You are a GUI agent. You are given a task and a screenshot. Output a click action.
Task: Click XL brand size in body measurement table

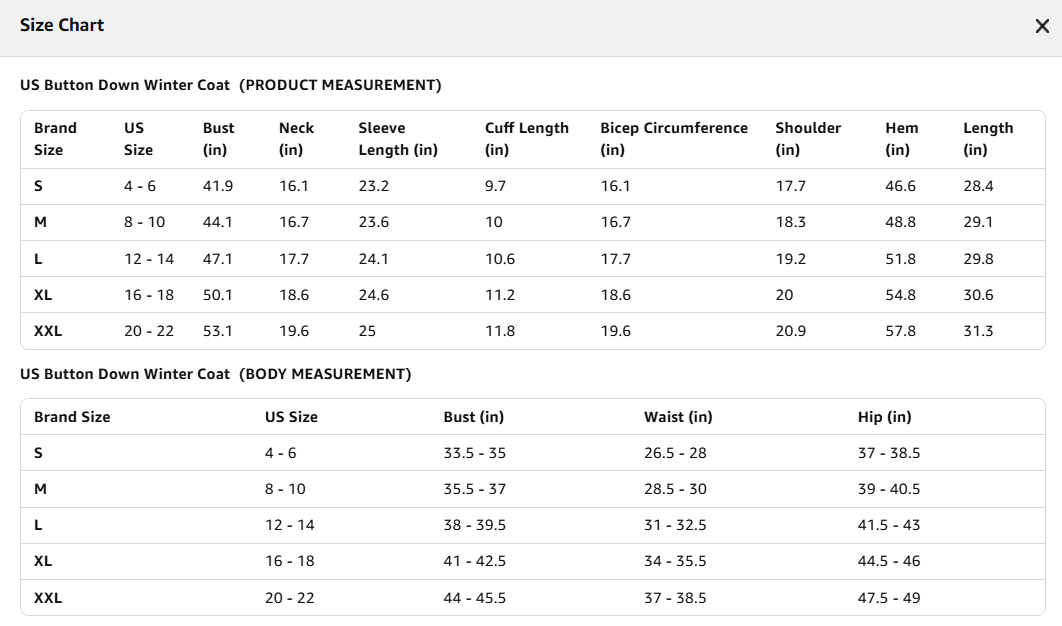(43, 561)
